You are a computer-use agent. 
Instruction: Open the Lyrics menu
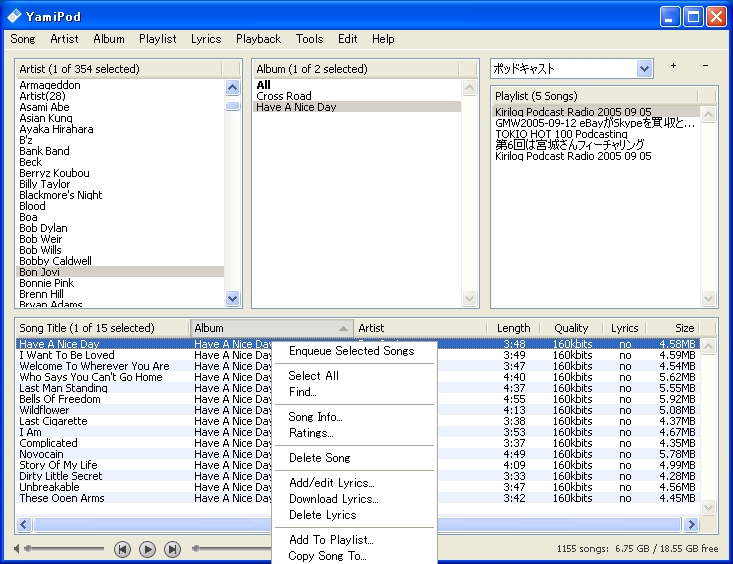pyautogui.click(x=206, y=39)
